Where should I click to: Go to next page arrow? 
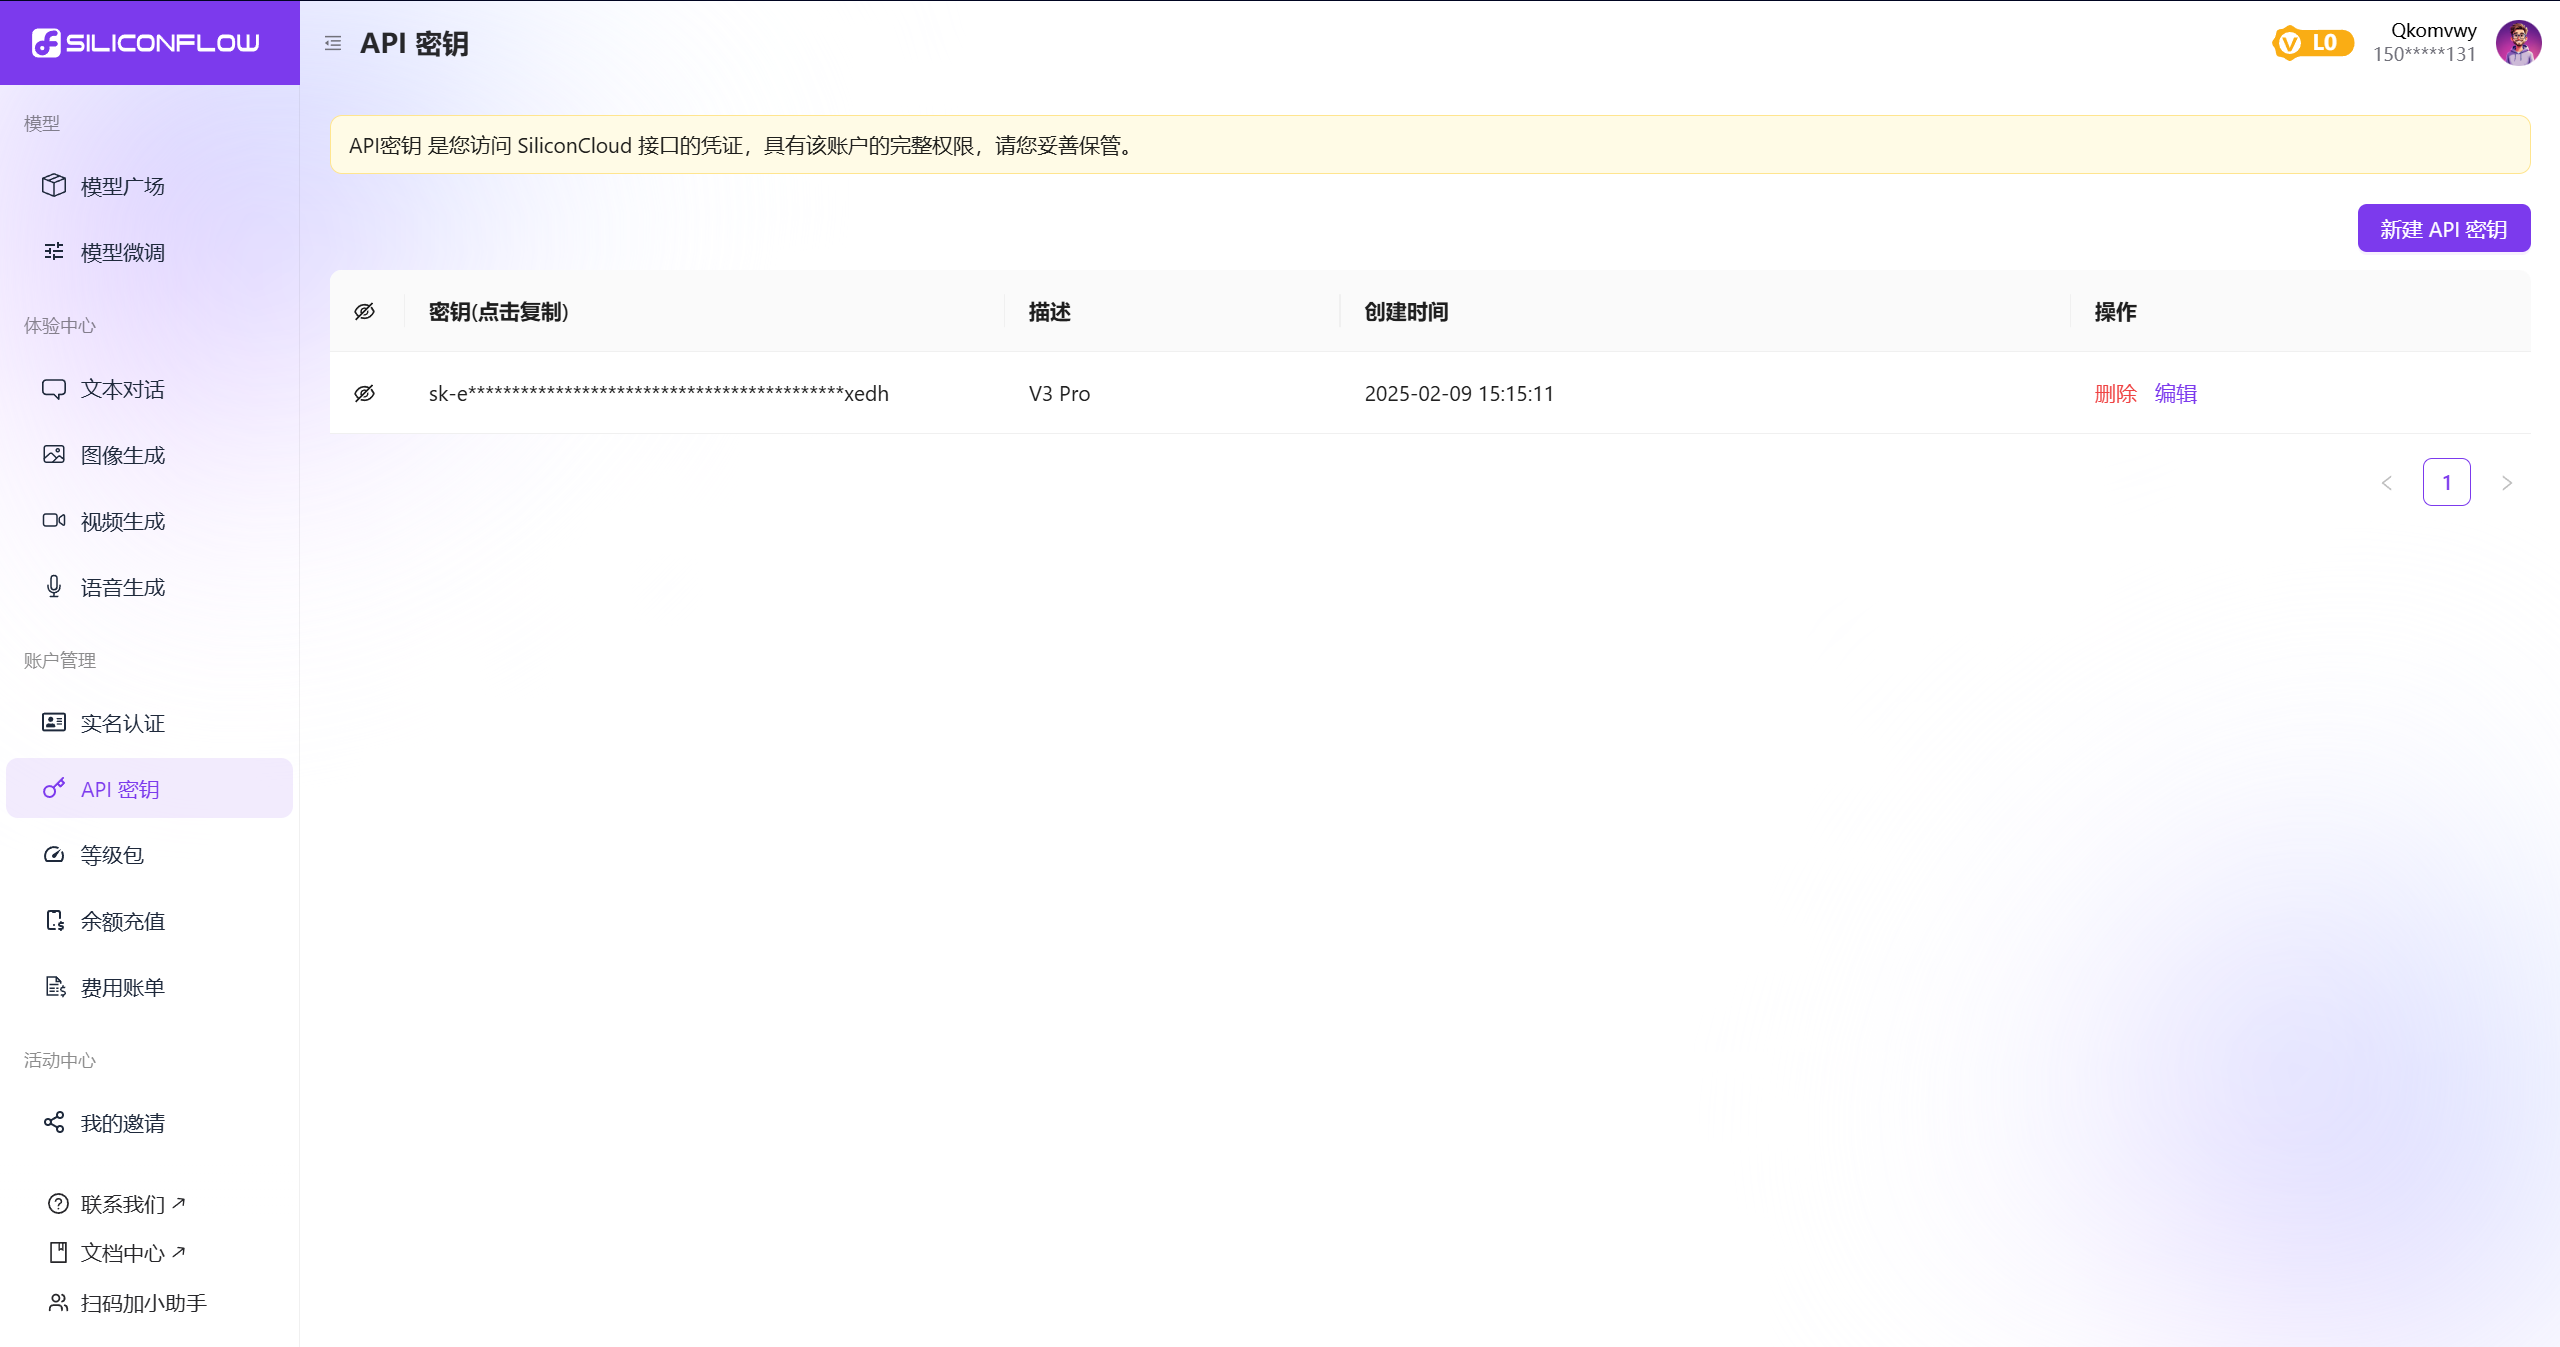tap(2507, 483)
